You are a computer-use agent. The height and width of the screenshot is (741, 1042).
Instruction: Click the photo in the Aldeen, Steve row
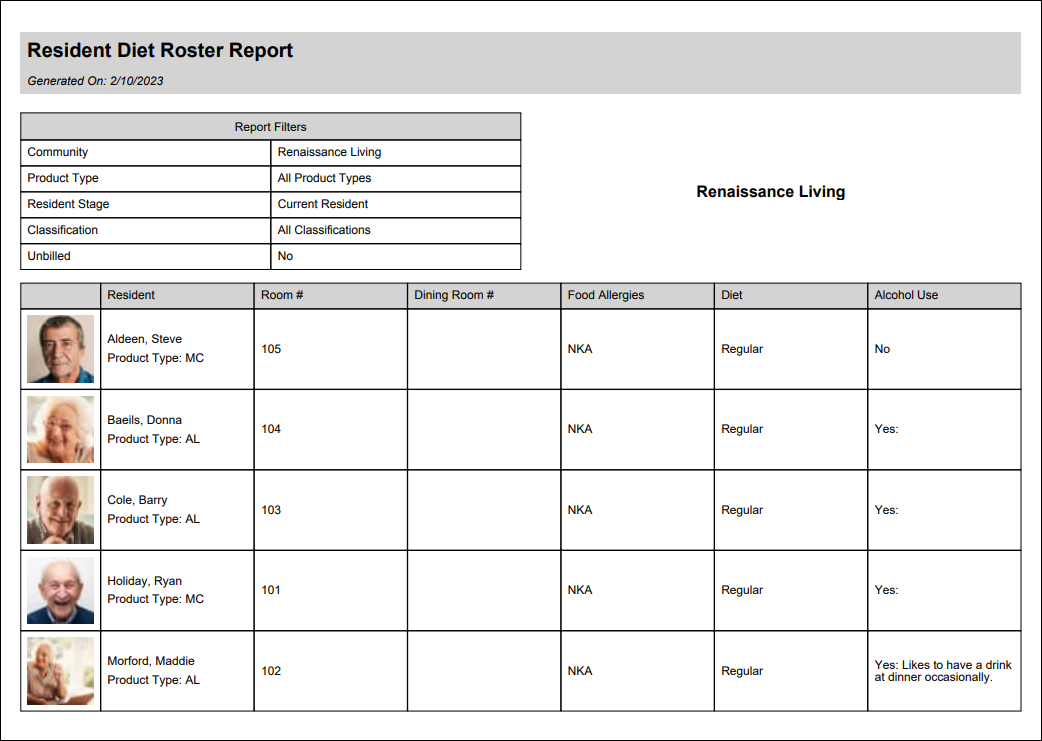pyautogui.click(x=60, y=349)
